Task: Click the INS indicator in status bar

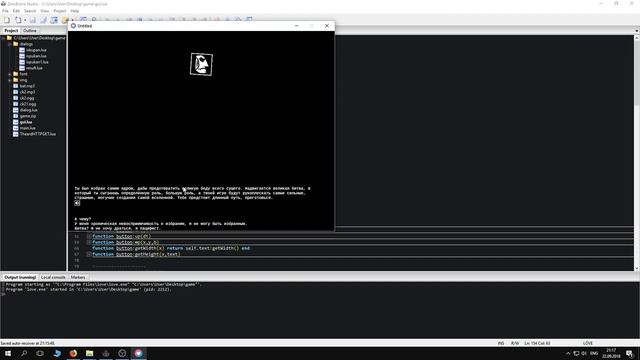Action: [x=501, y=343]
